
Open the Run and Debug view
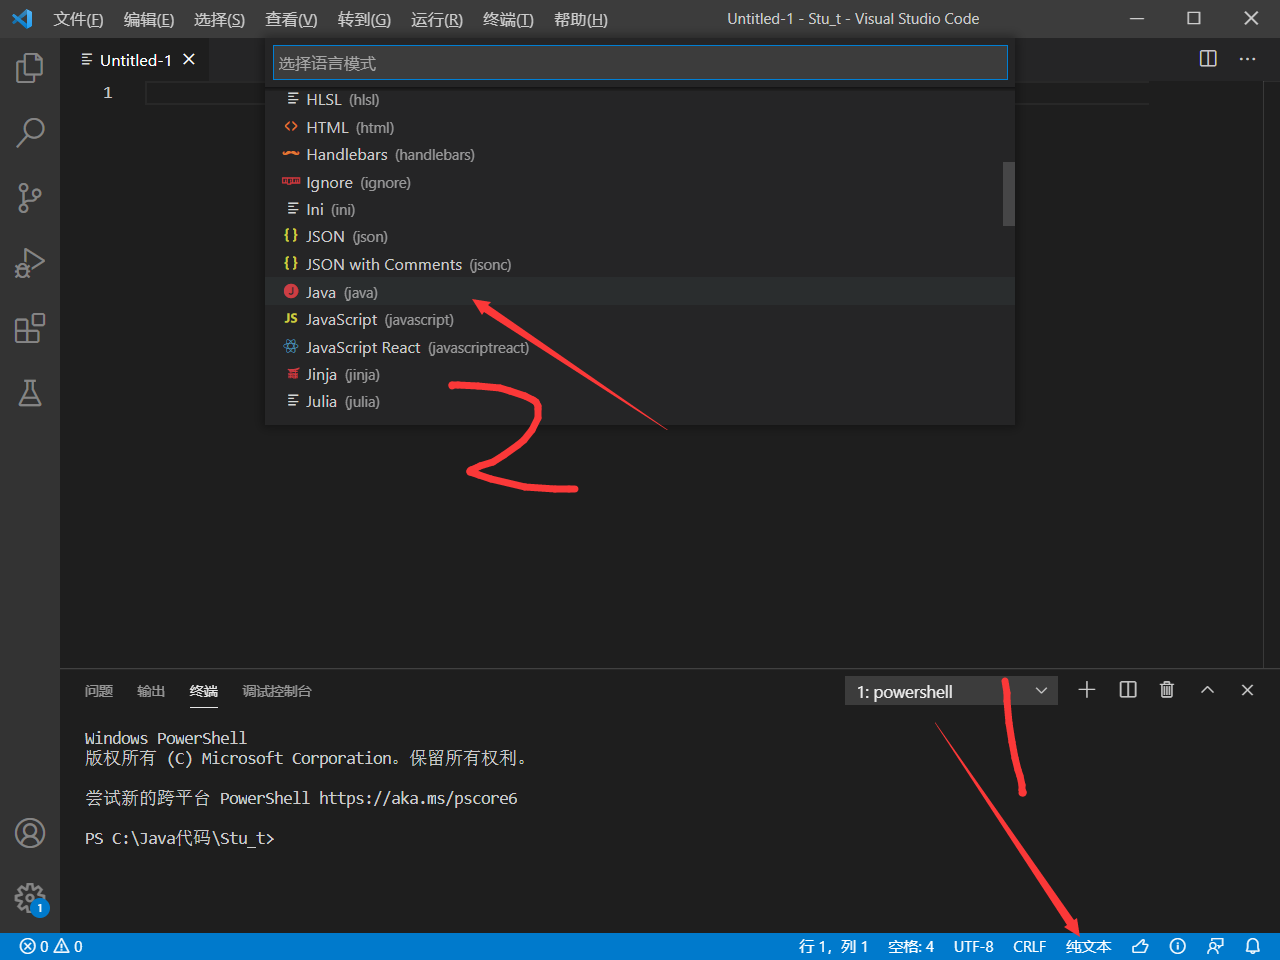(x=30, y=263)
